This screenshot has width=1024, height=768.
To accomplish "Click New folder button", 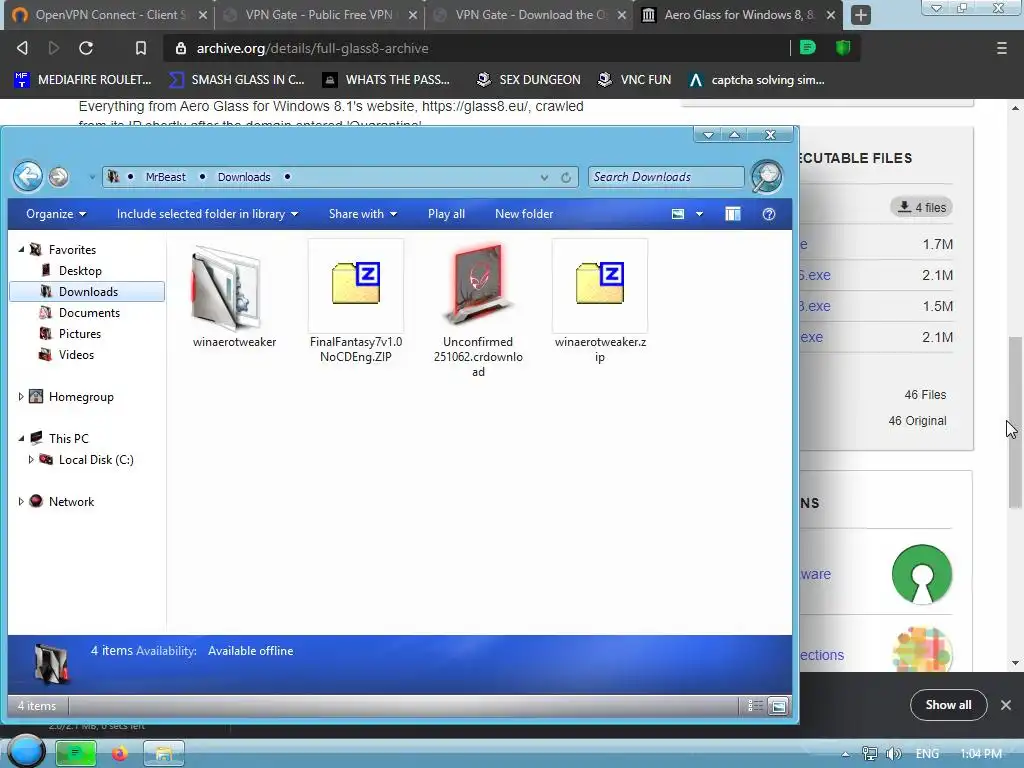I will [x=524, y=214].
